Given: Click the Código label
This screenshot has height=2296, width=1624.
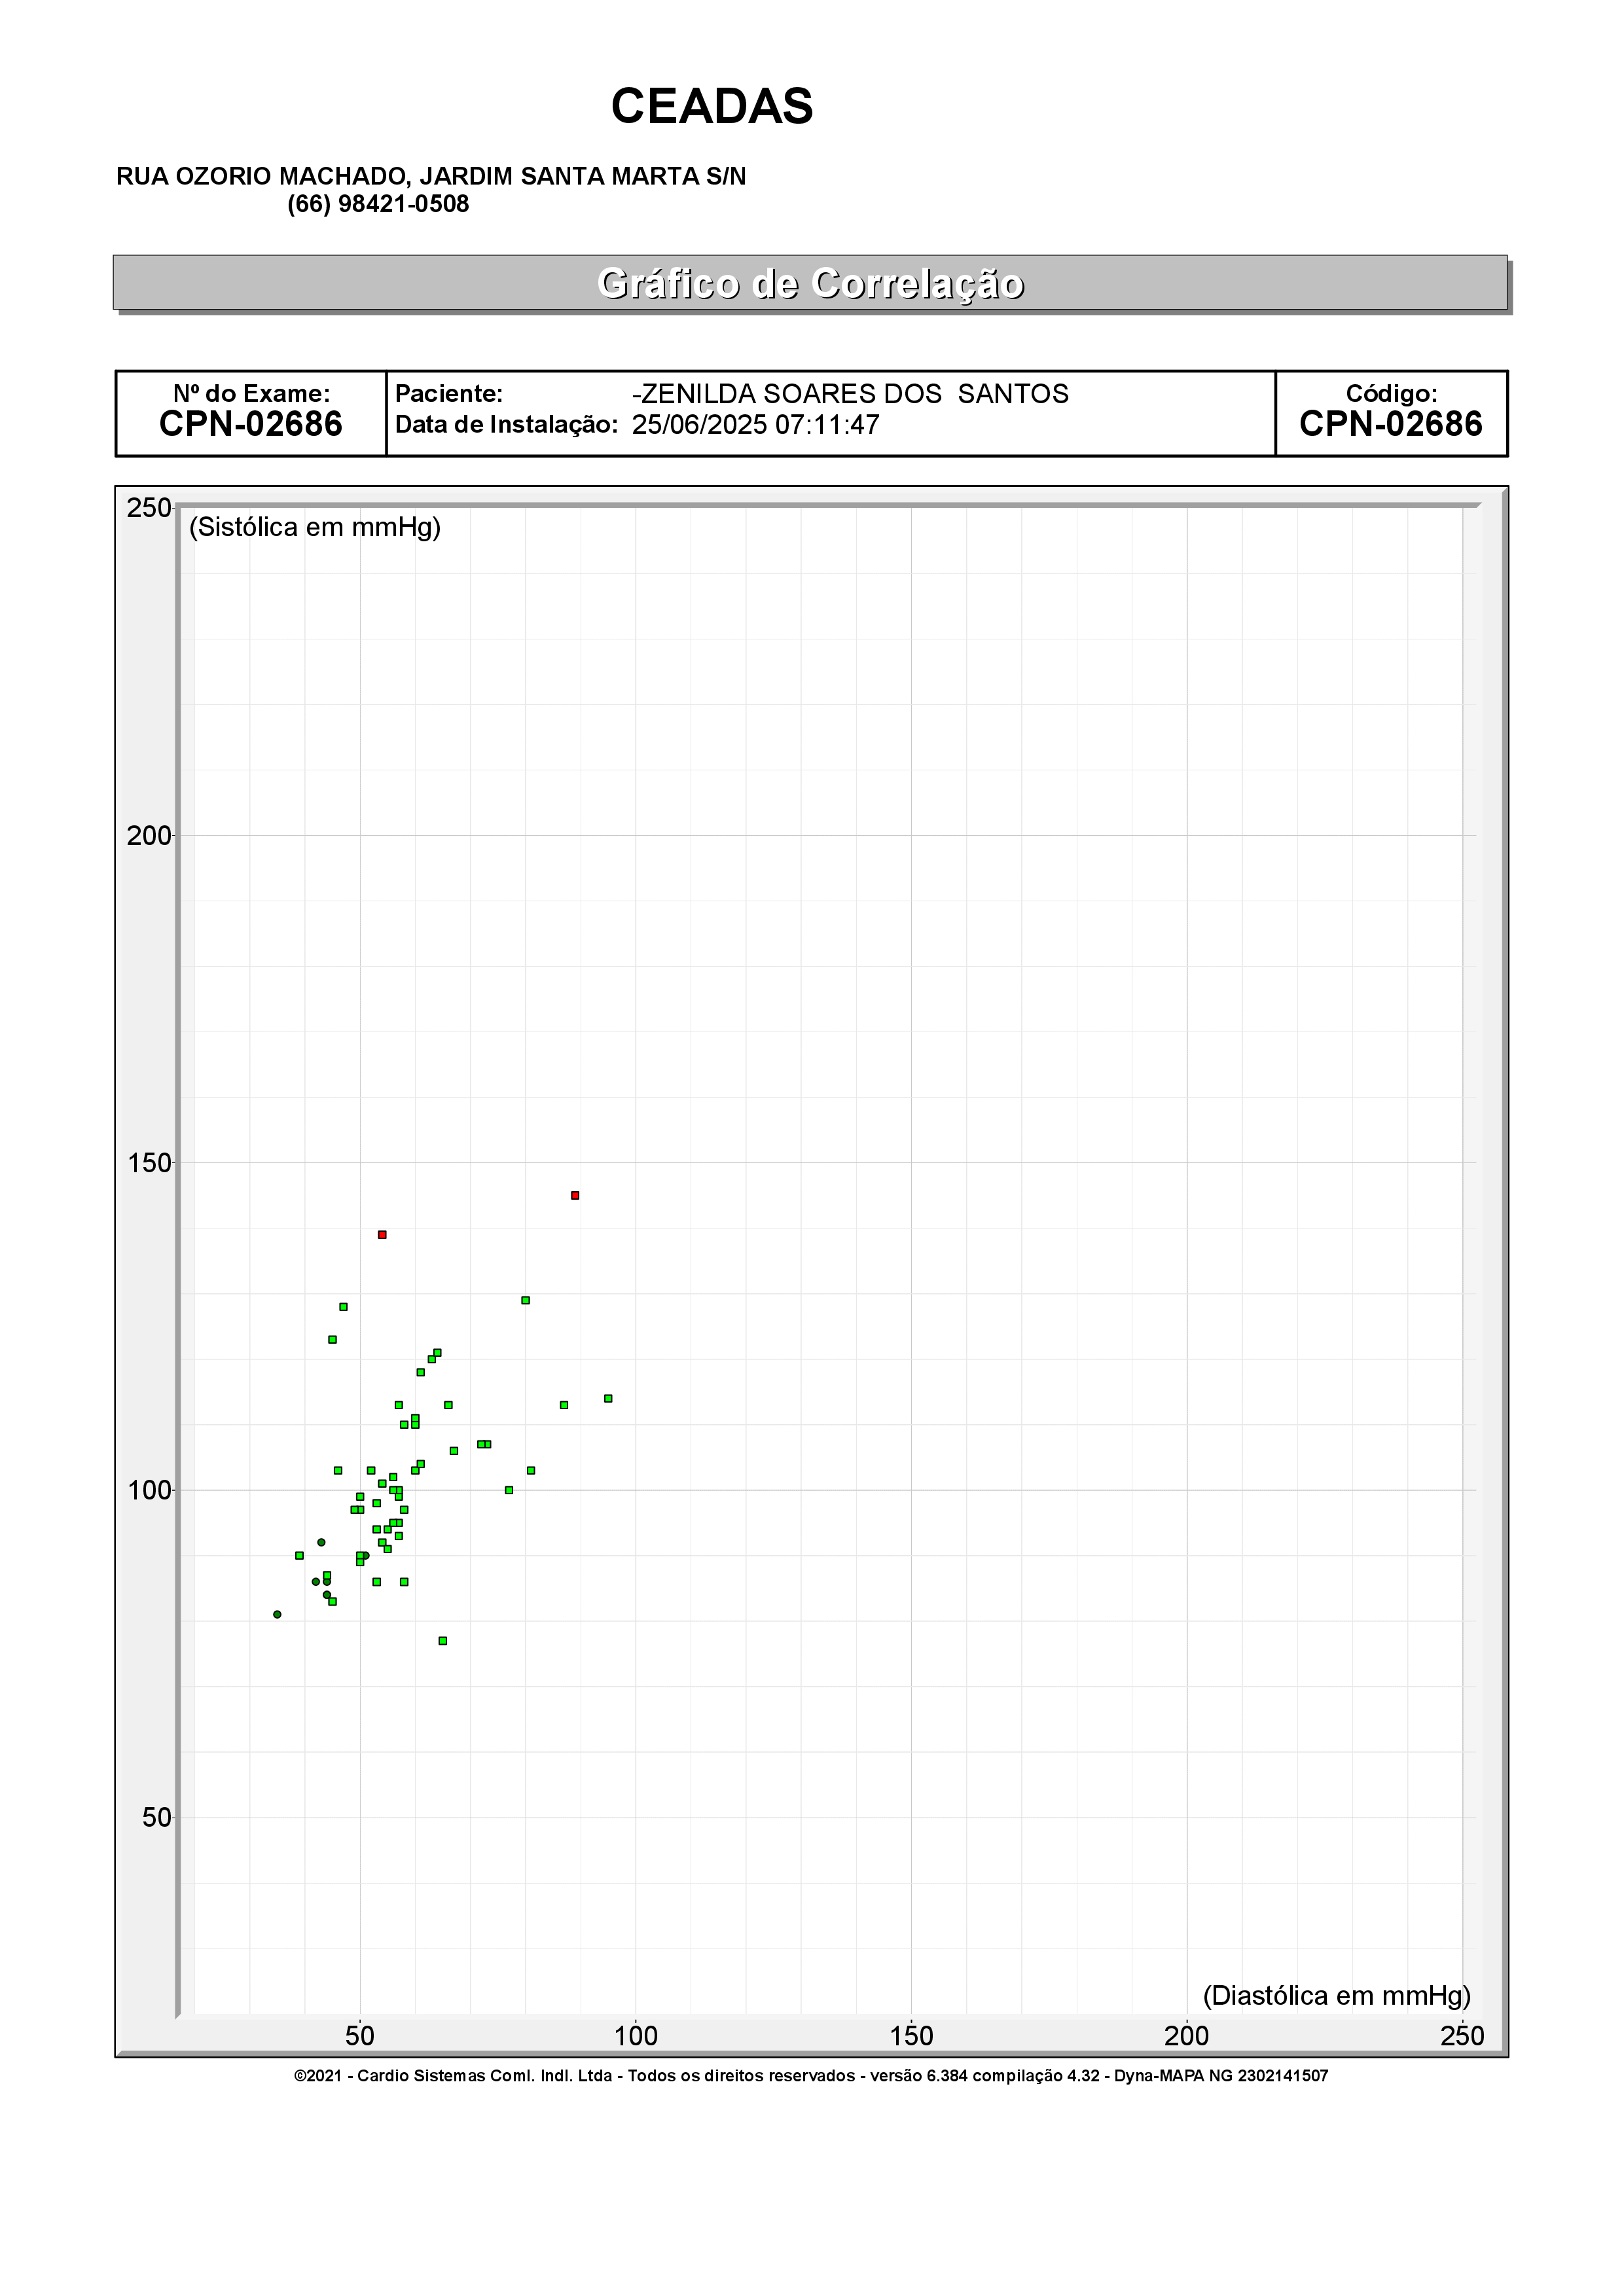Looking at the screenshot, I should (x=1391, y=394).
